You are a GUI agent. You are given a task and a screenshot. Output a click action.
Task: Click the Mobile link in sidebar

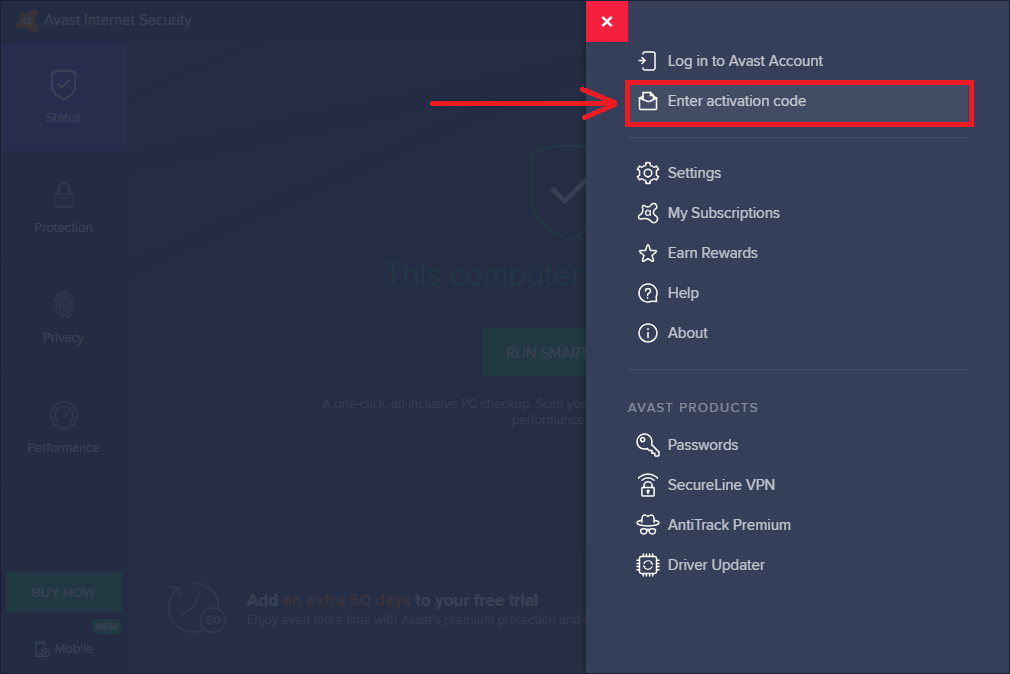tap(65, 648)
